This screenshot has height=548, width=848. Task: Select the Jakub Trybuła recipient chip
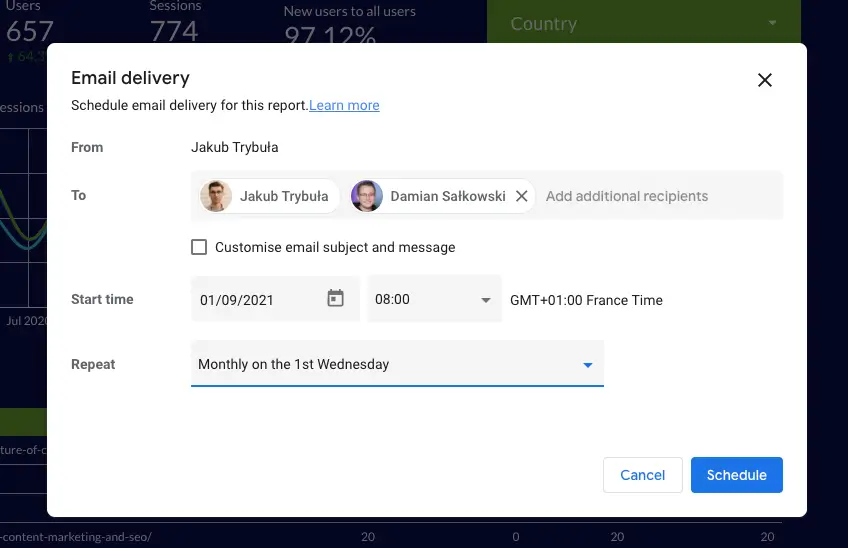(269, 196)
